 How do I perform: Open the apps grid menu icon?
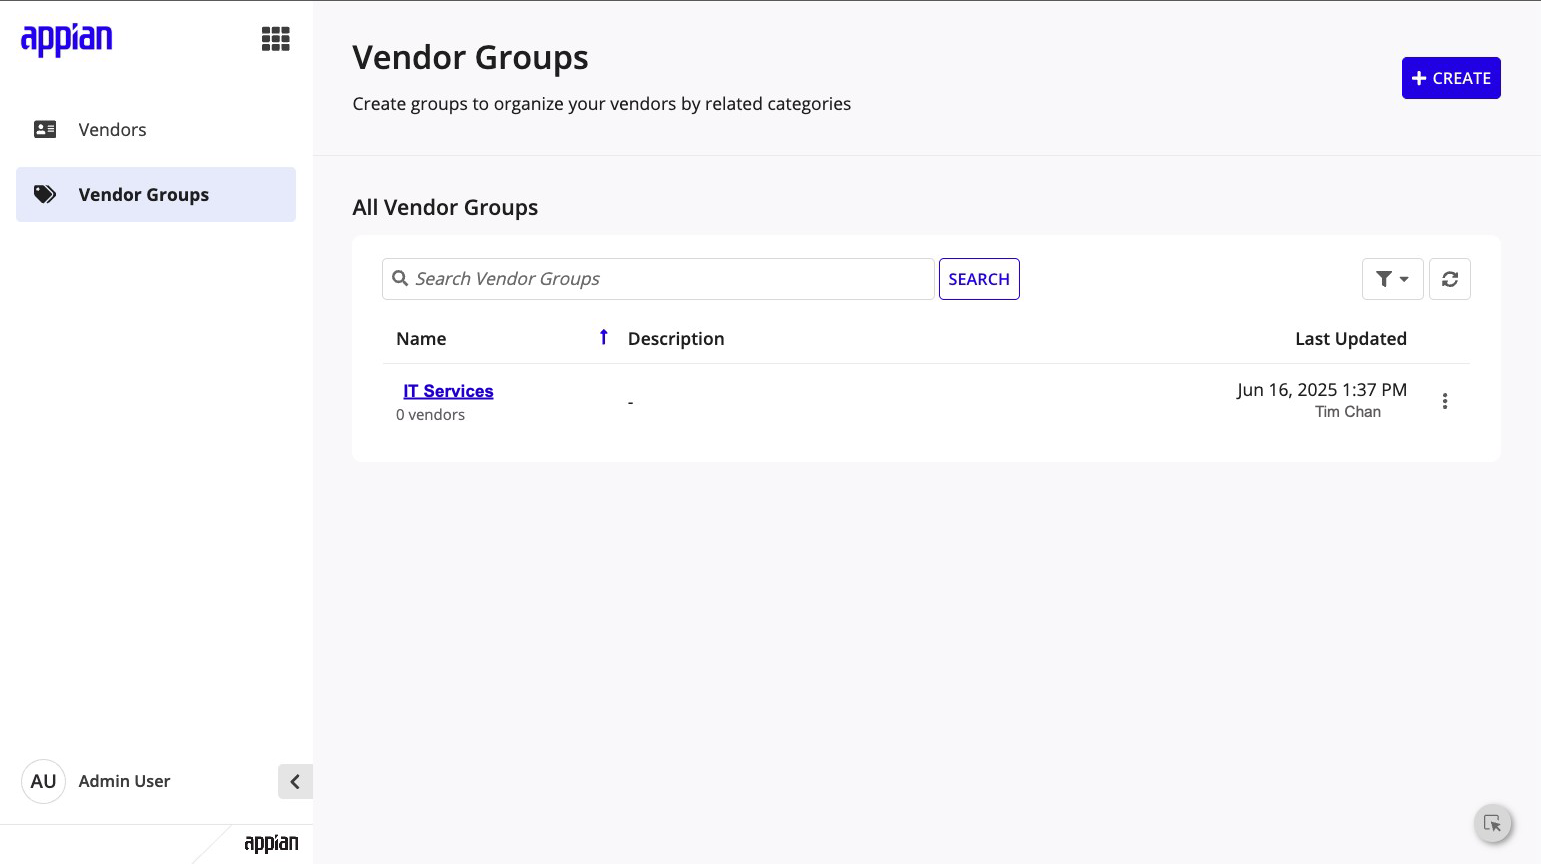pyautogui.click(x=275, y=39)
